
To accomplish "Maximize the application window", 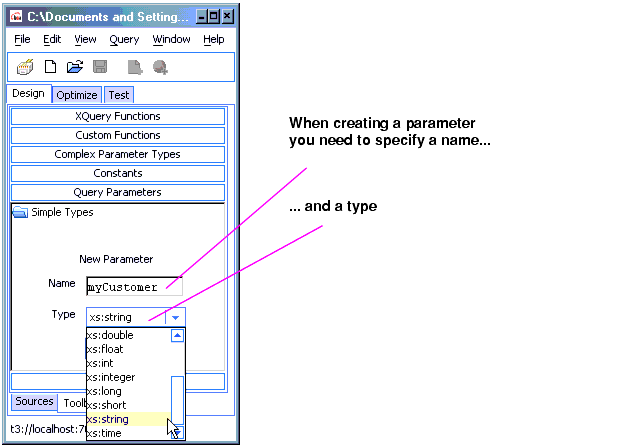I will coord(214,17).
